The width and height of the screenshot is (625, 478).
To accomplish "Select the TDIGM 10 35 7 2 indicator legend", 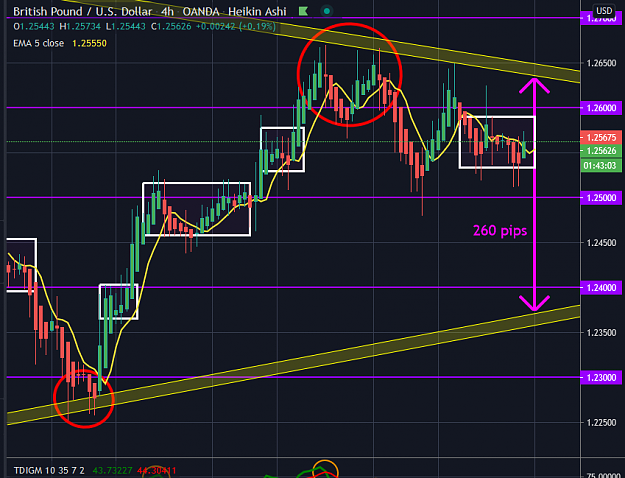I will [x=49, y=470].
